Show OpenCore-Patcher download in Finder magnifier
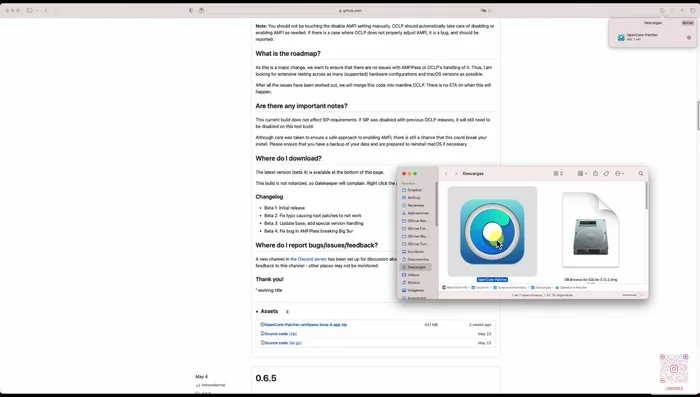 click(x=689, y=38)
